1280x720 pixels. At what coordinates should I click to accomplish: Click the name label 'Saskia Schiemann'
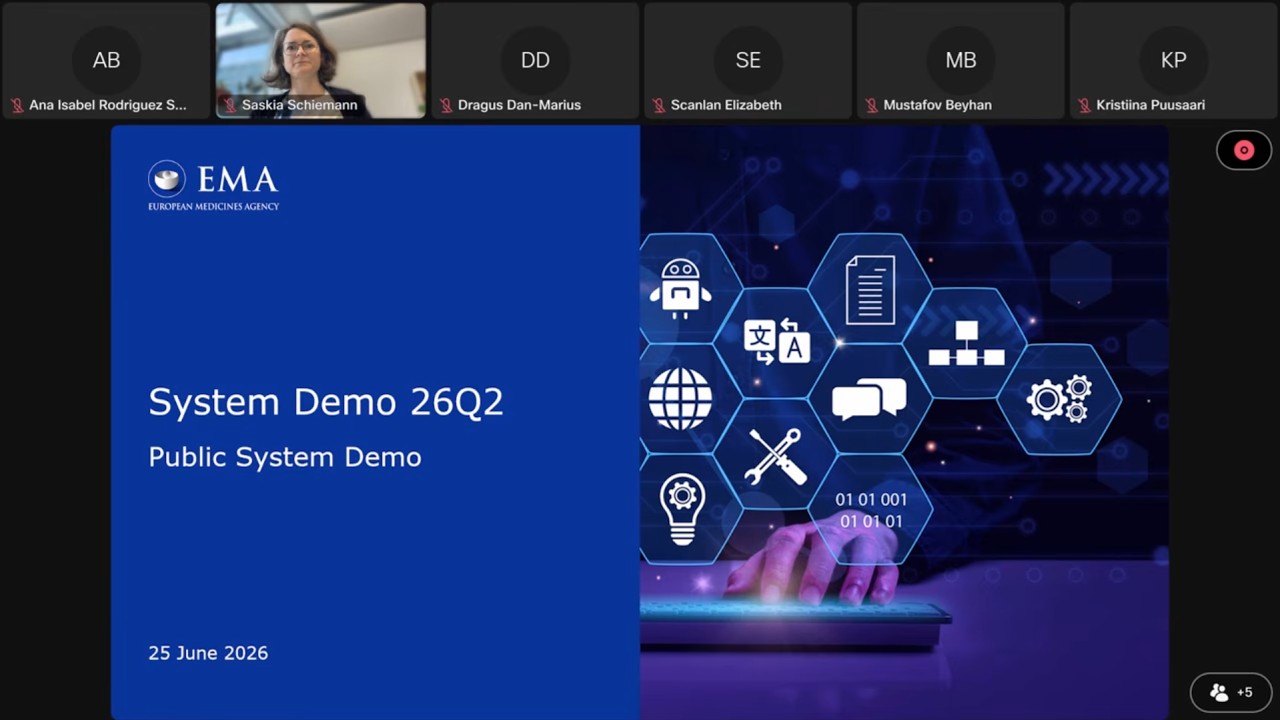(299, 105)
